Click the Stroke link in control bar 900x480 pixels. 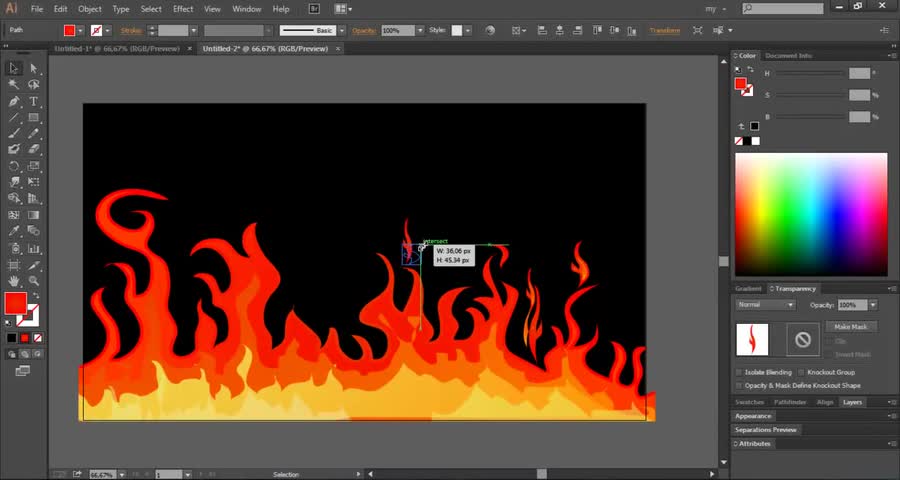pos(131,30)
